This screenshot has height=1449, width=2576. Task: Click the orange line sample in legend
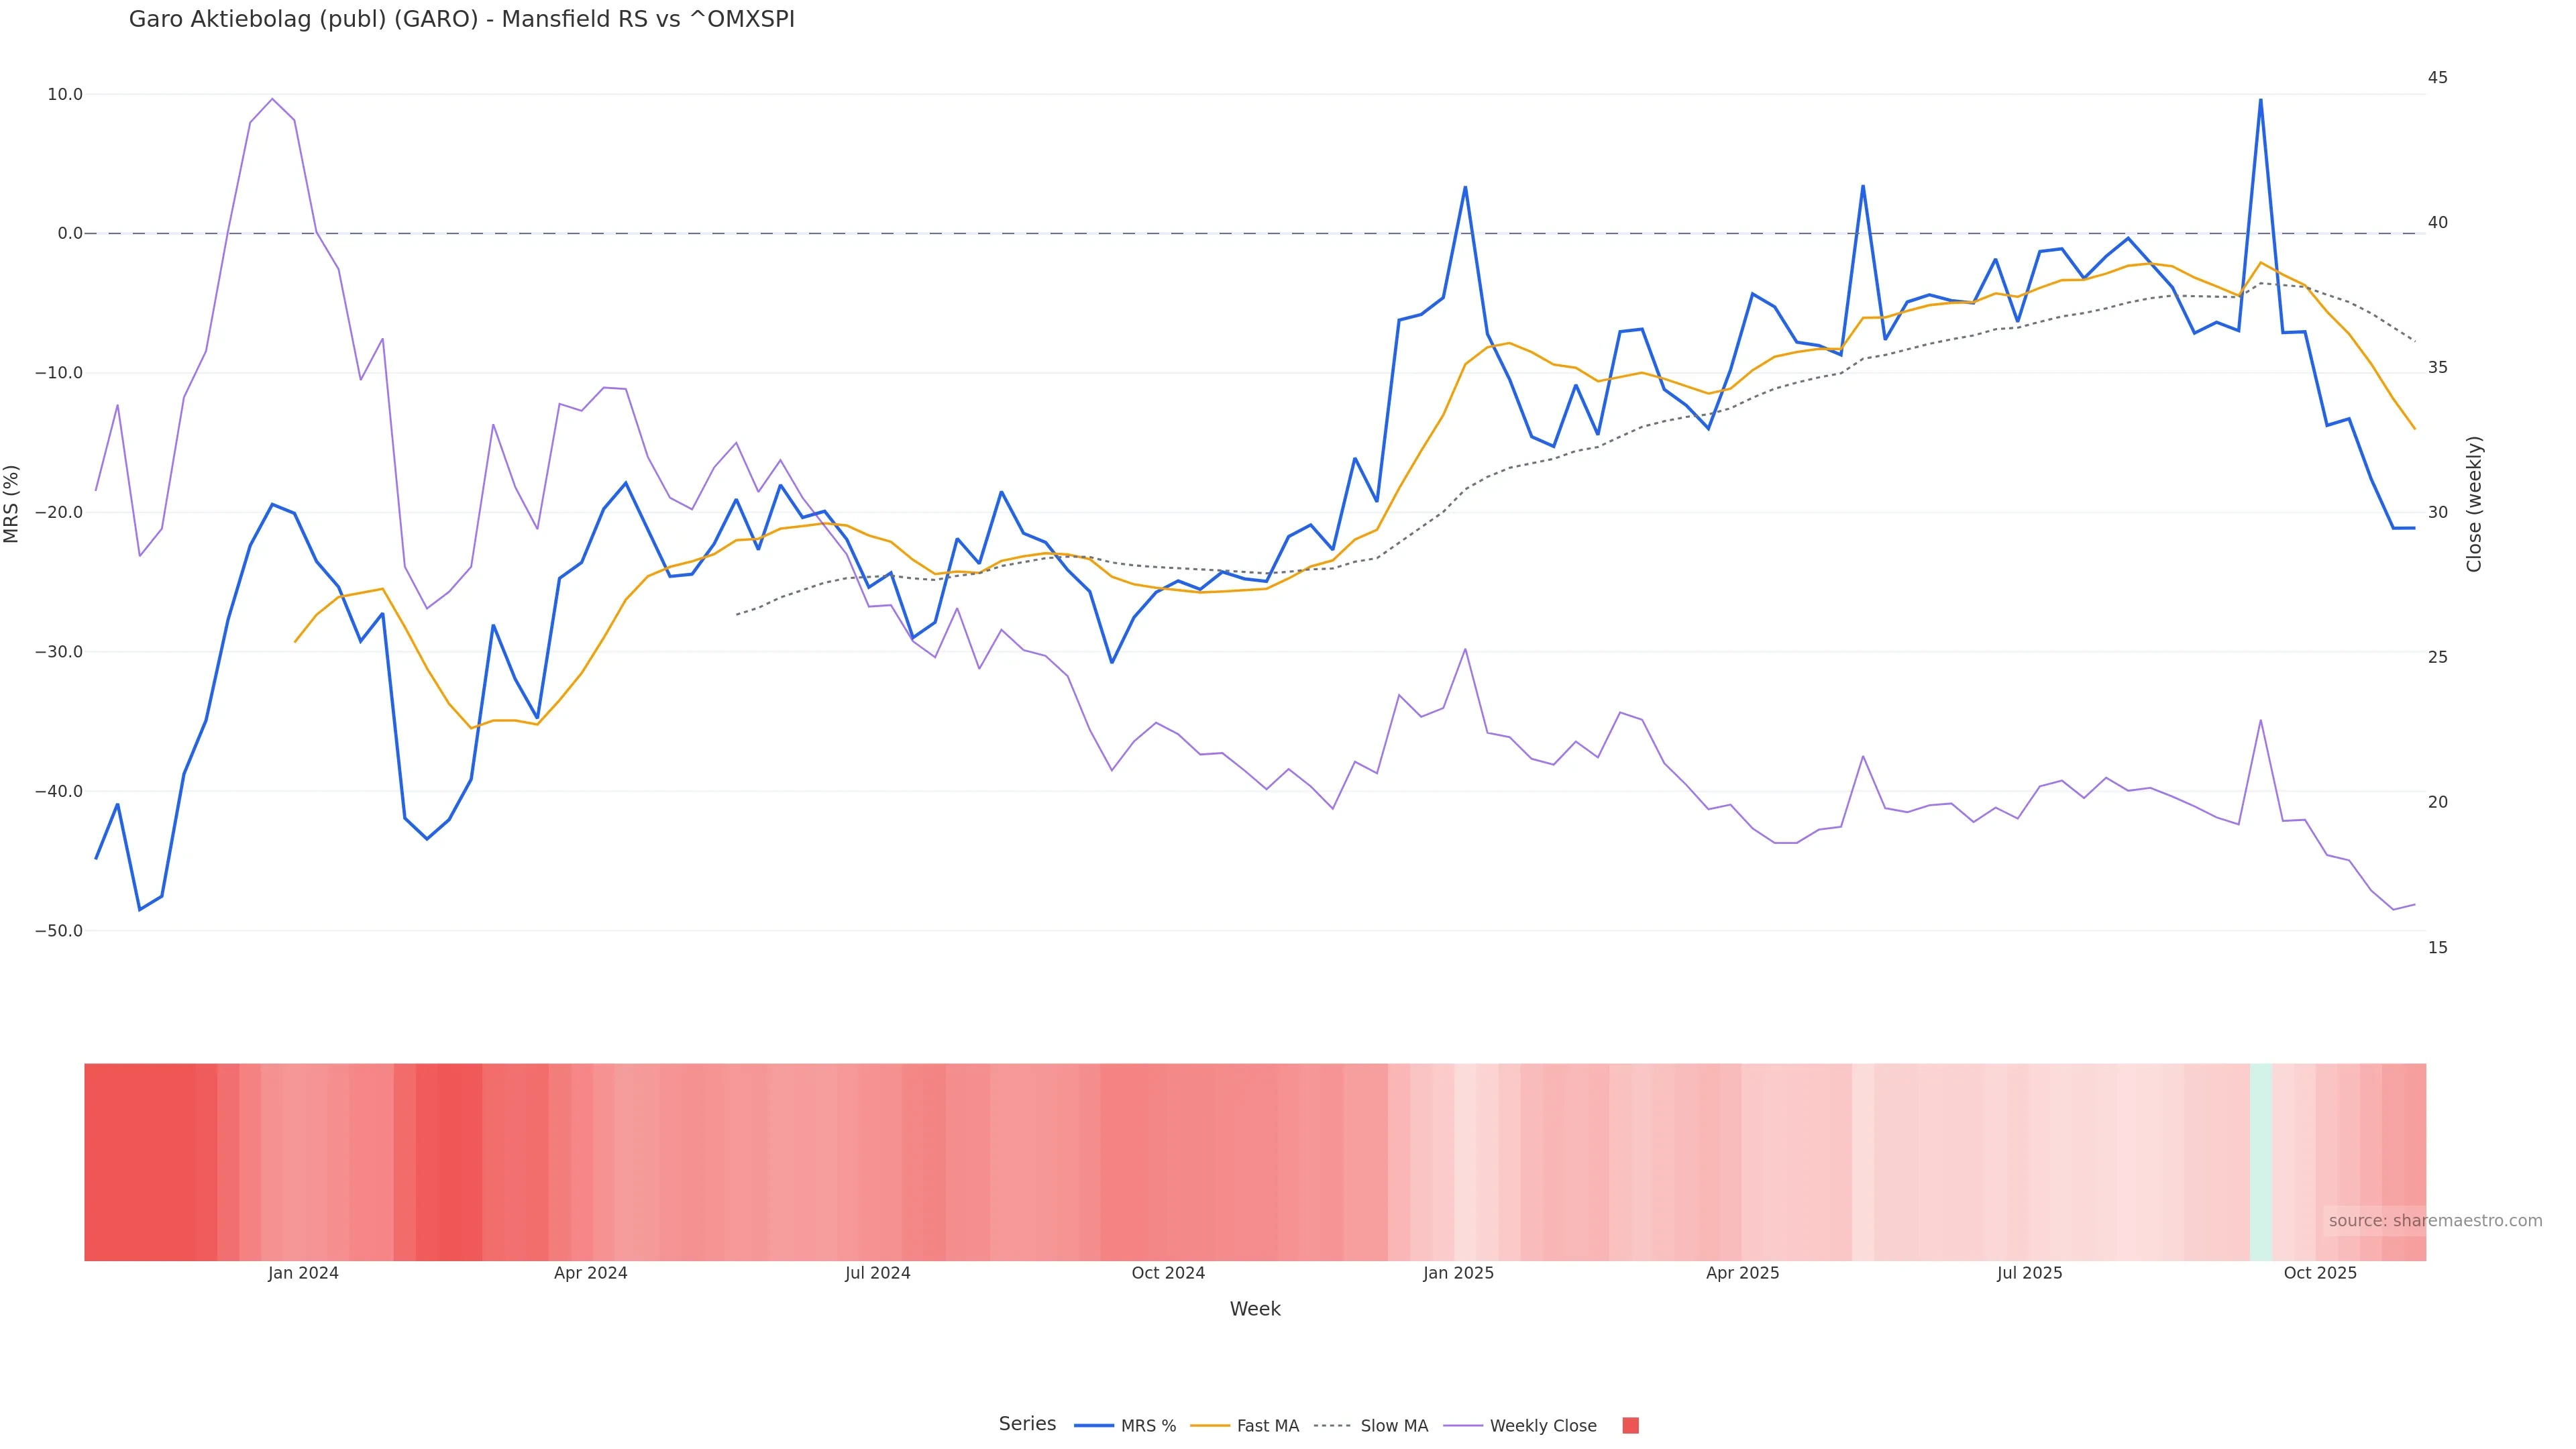[x=1210, y=1426]
